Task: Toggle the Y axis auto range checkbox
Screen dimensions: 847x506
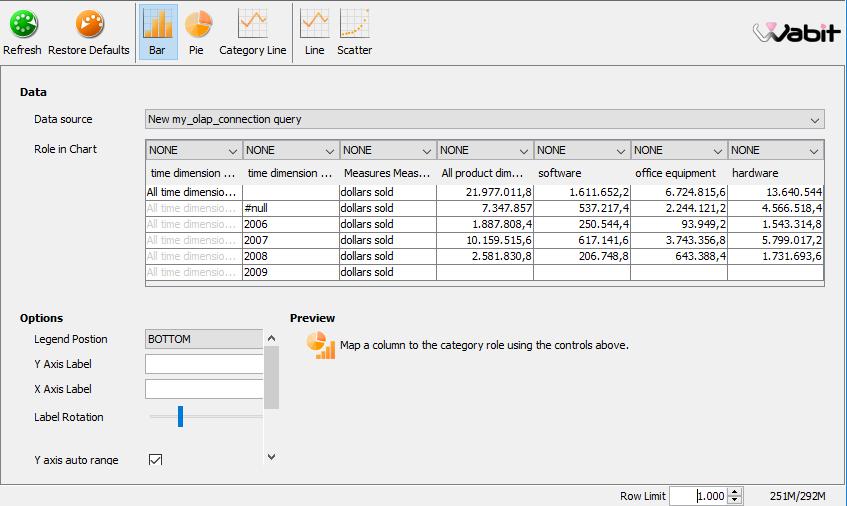Action: coord(155,460)
